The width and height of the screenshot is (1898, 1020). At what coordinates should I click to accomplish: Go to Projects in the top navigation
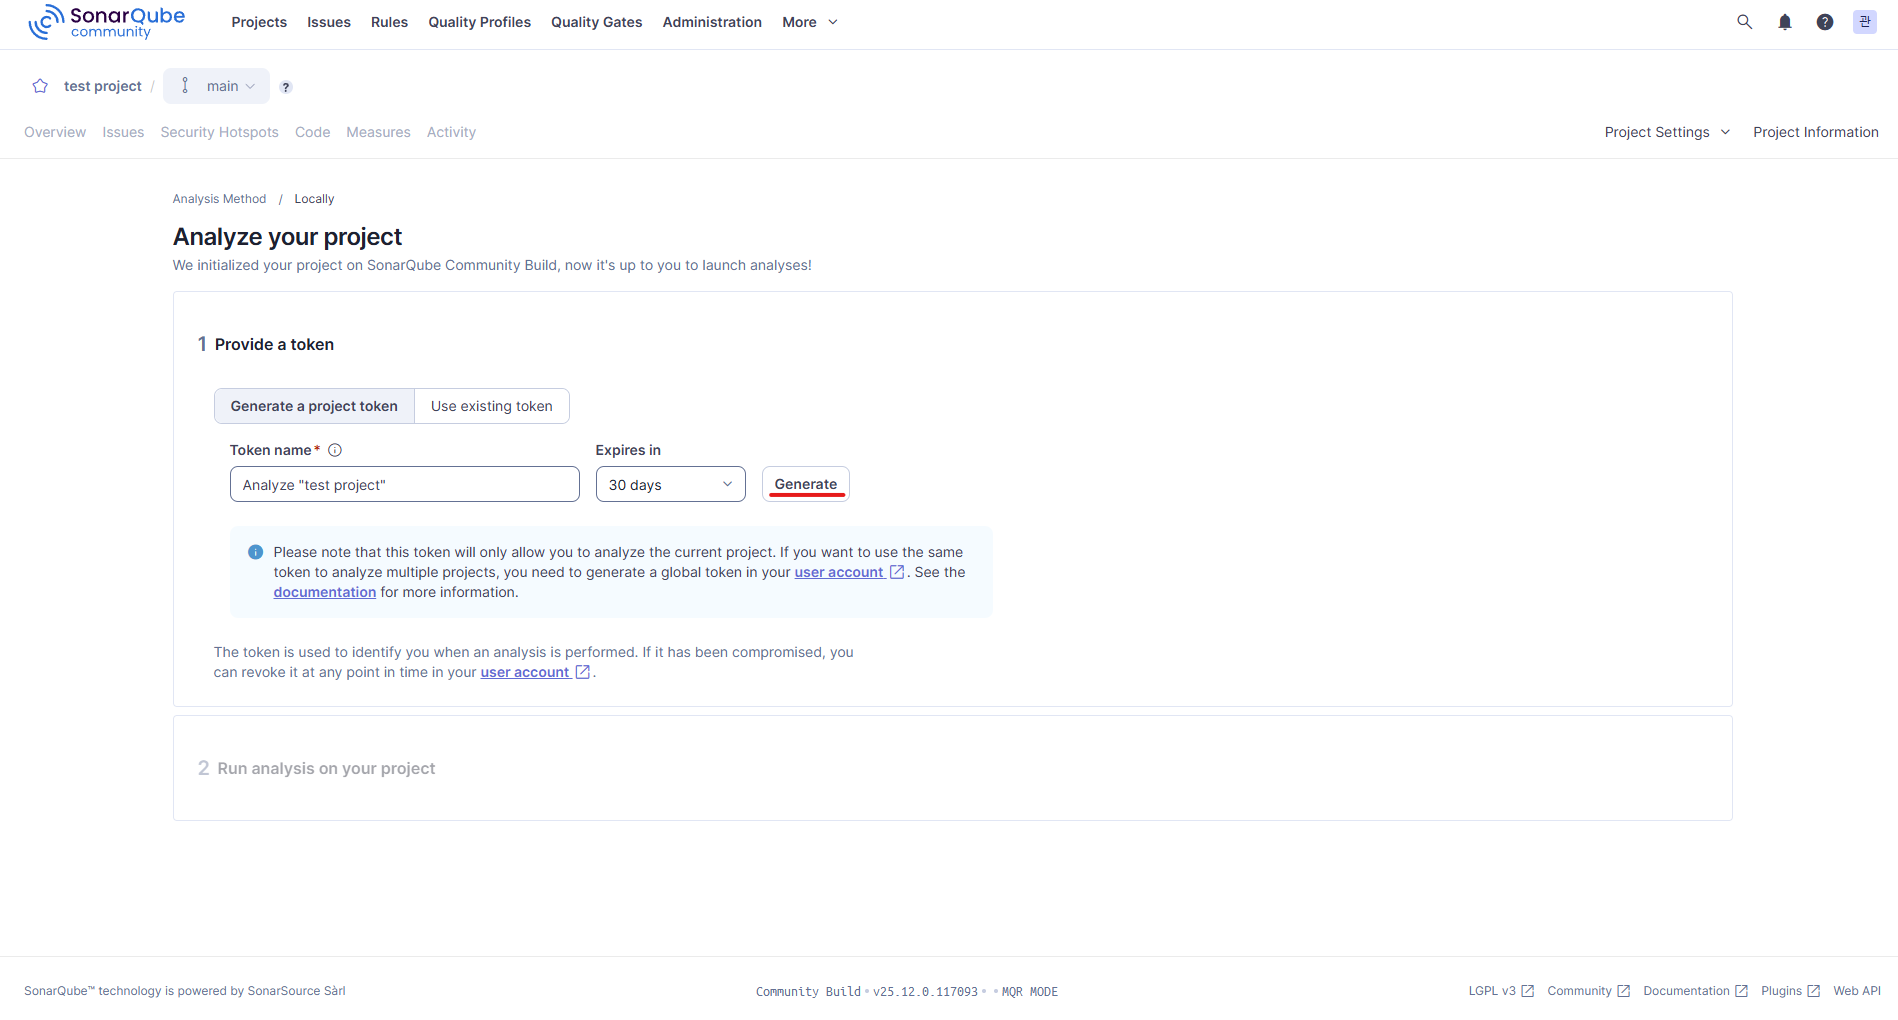[259, 22]
